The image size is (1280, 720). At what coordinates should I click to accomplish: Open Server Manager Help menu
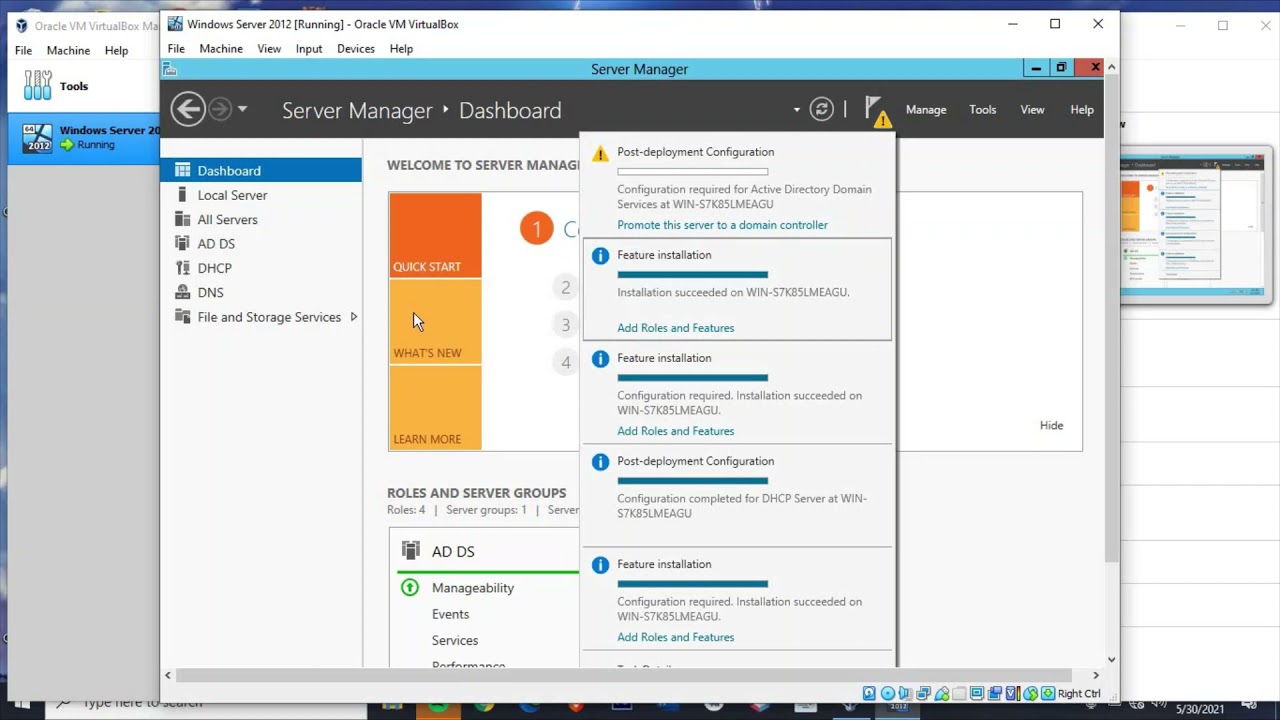coord(1082,110)
